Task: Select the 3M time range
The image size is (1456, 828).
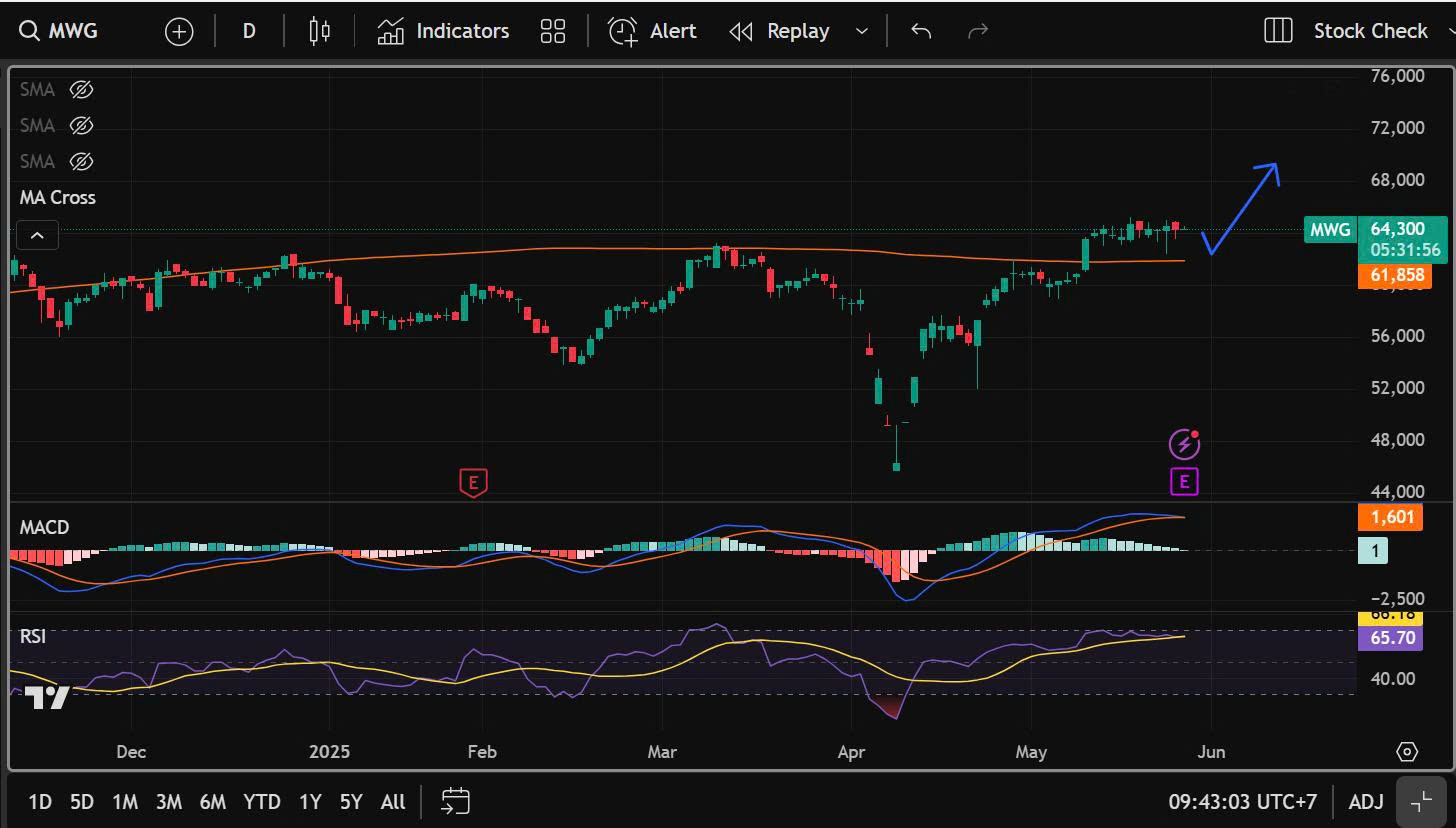Action: point(168,802)
